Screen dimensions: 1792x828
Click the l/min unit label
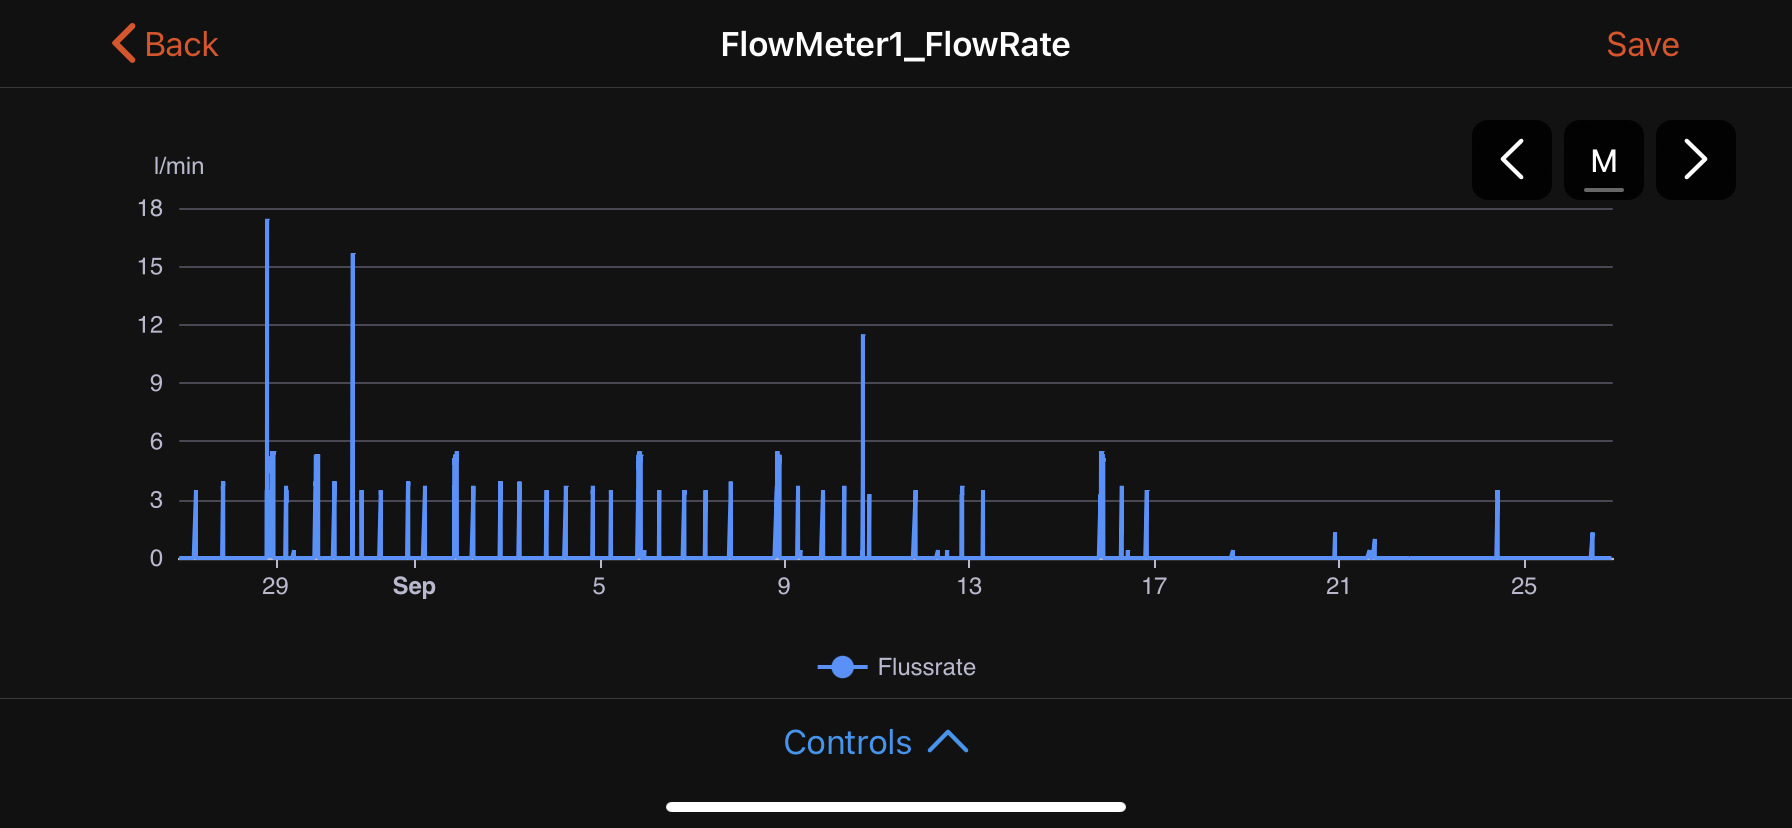(179, 166)
